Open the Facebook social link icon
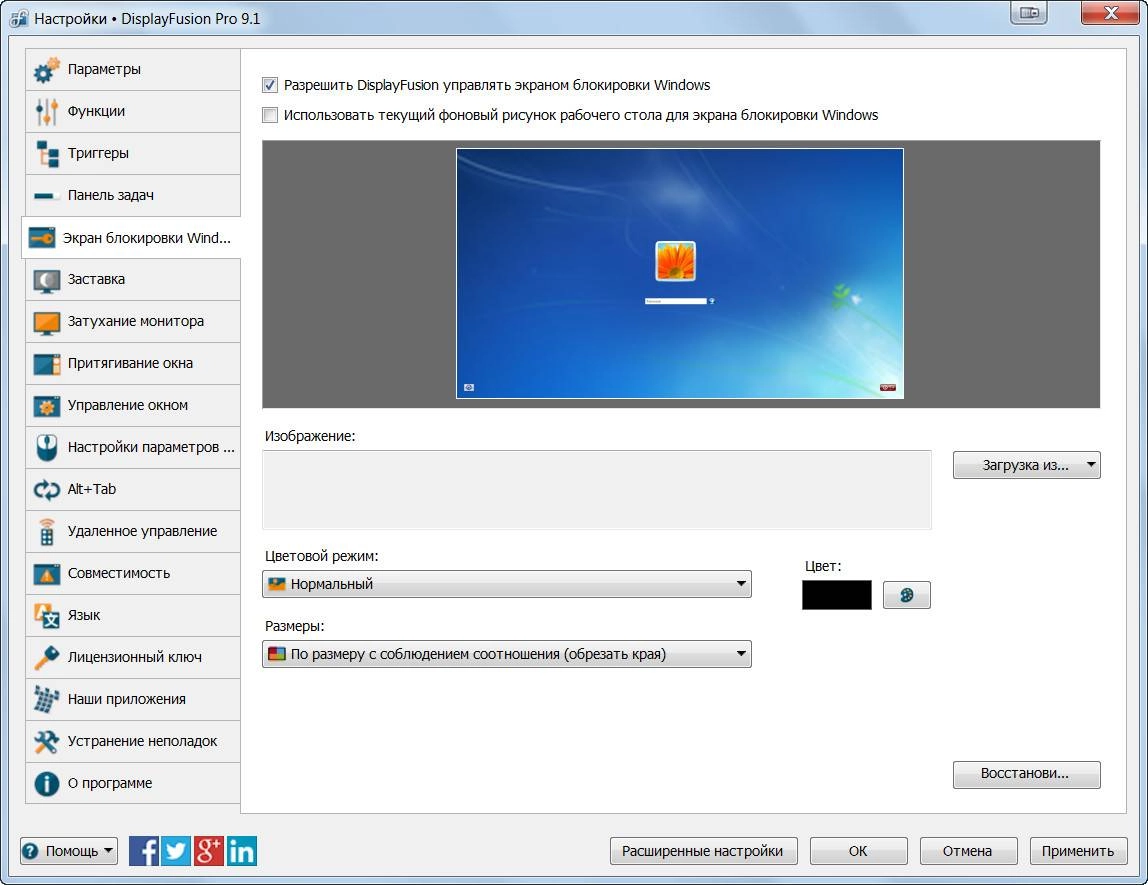1148x885 pixels. click(x=144, y=851)
